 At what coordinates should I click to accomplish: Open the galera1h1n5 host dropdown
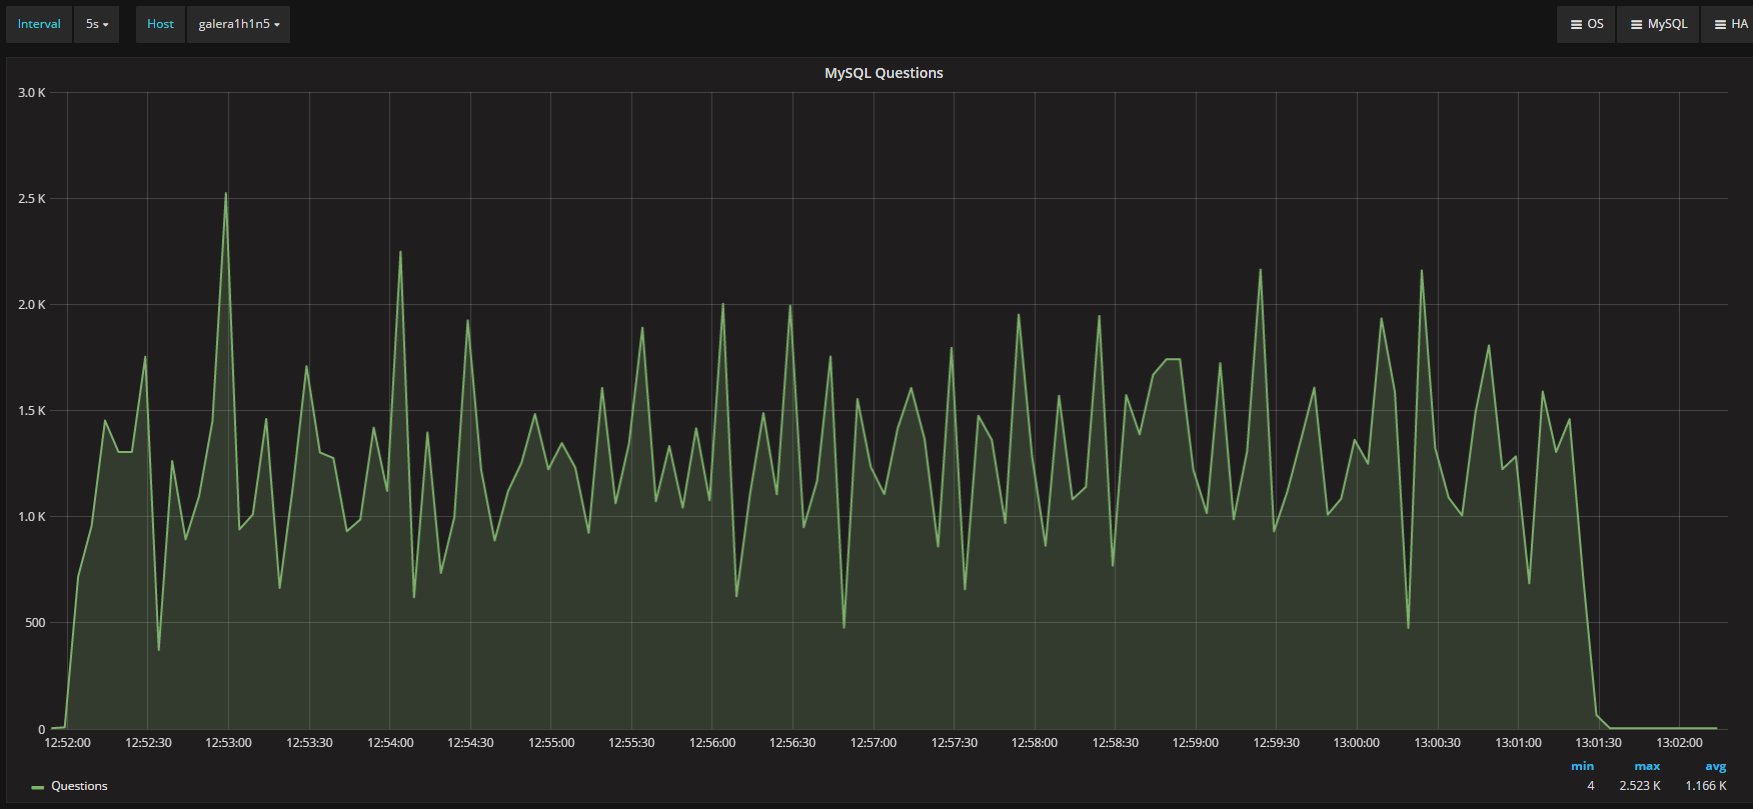(x=238, y=24)
